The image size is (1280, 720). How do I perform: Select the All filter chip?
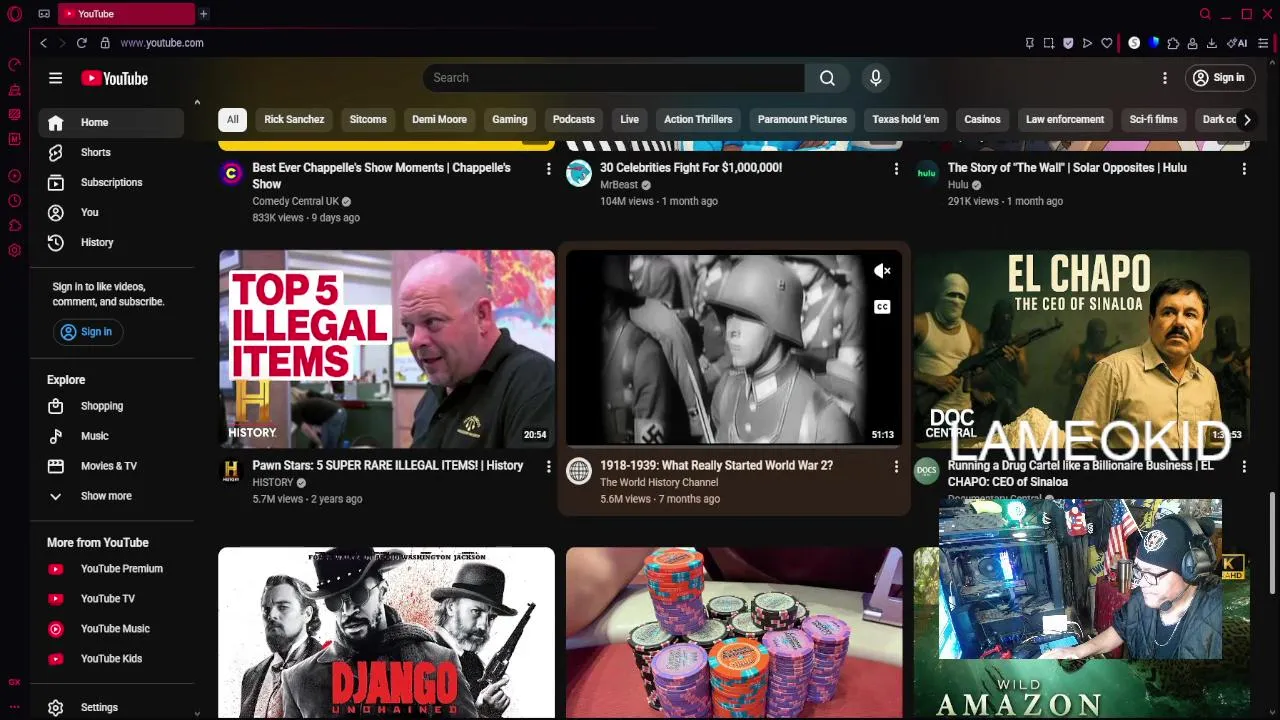232,119
